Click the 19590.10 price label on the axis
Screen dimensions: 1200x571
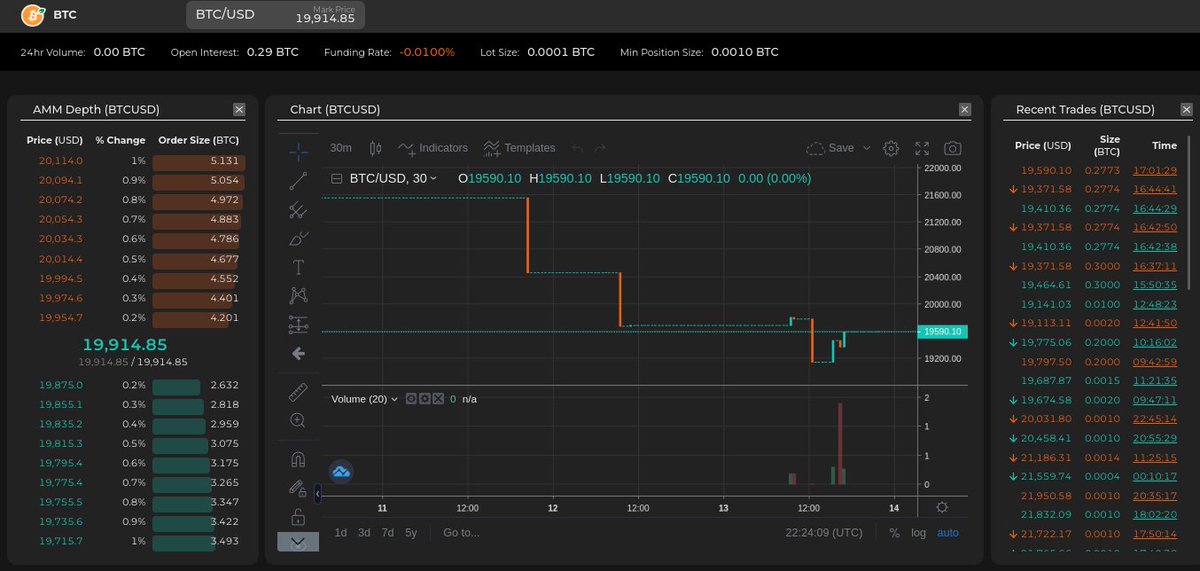pyautogui.click(x=942, y=331)
